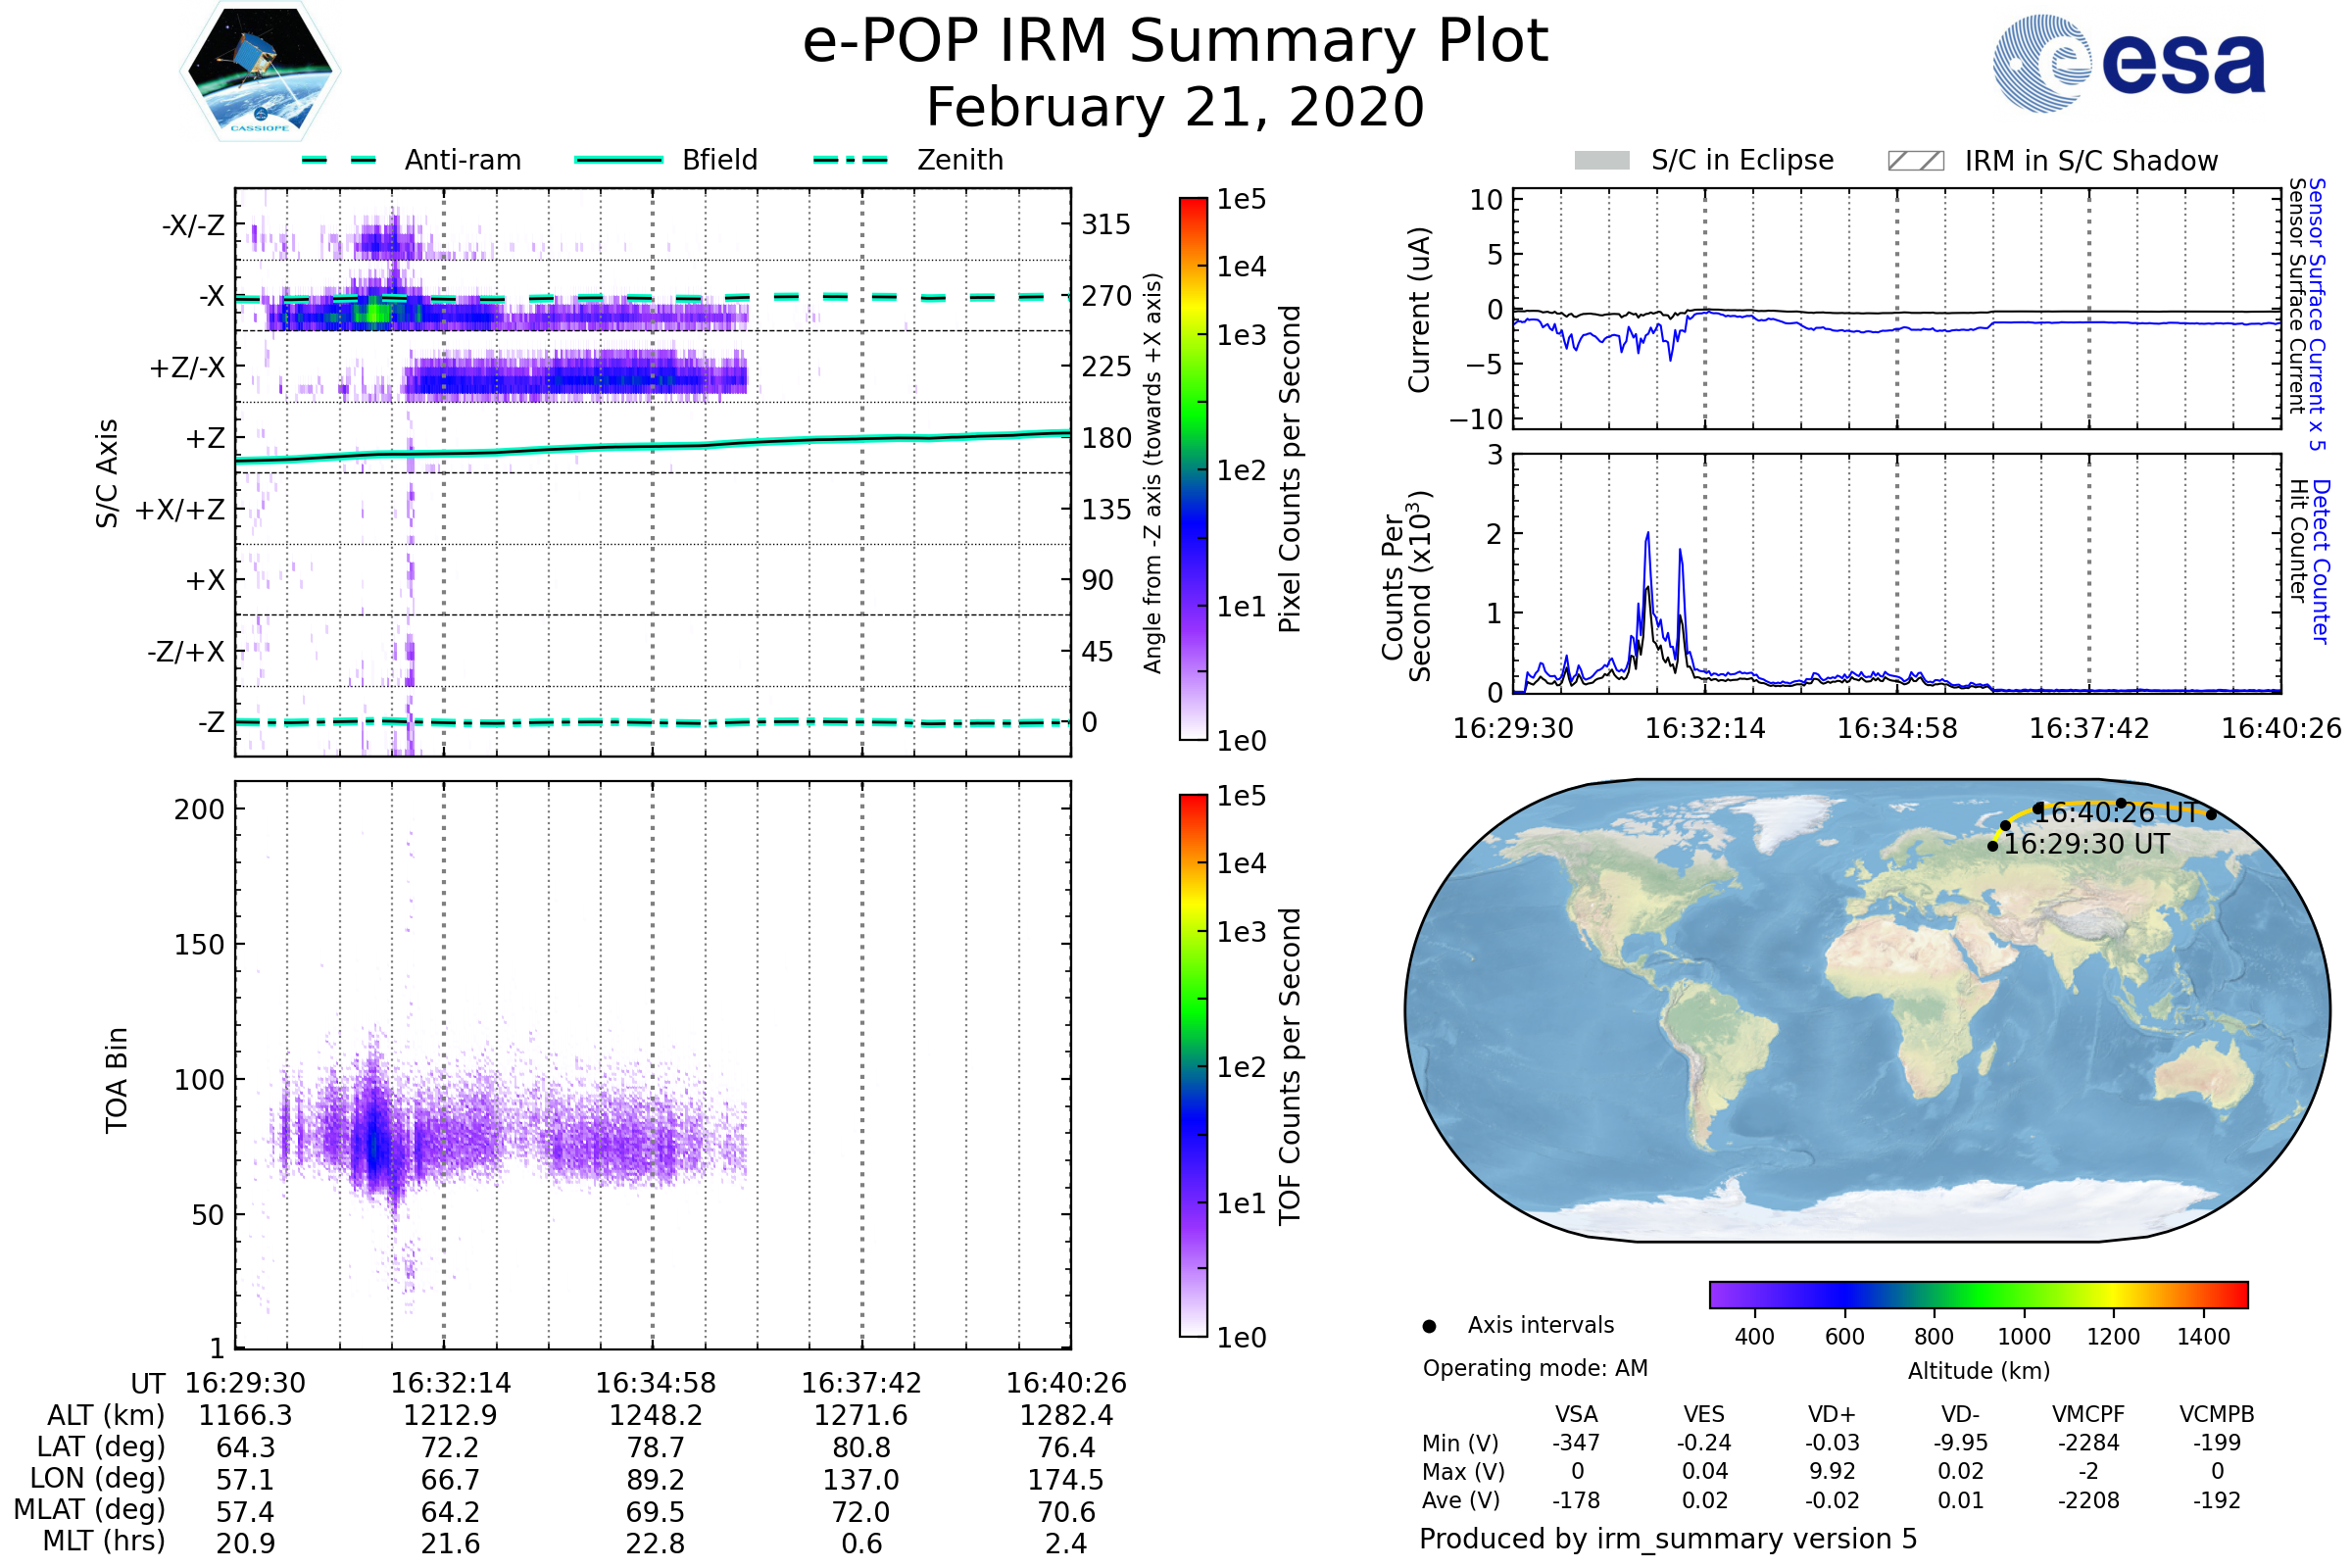Click the world map orbit track thumbnail
The height and width of the screenshot is (1568, 2352).
point(1867,1010)
